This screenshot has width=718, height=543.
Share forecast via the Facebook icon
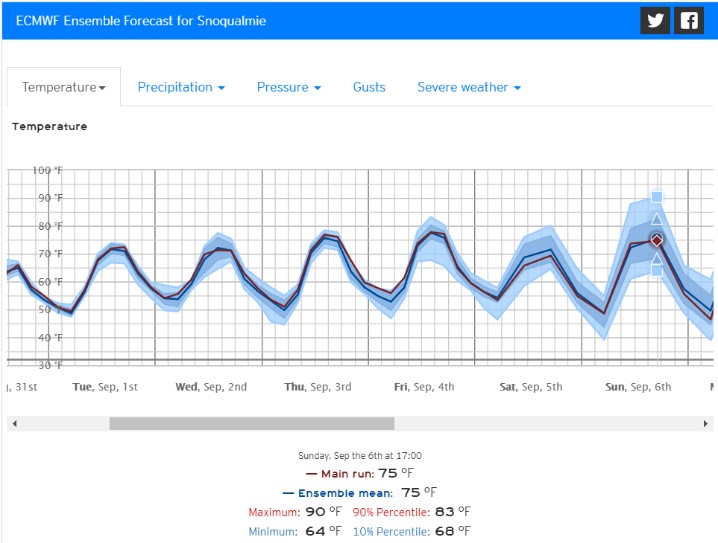(689, 21)
